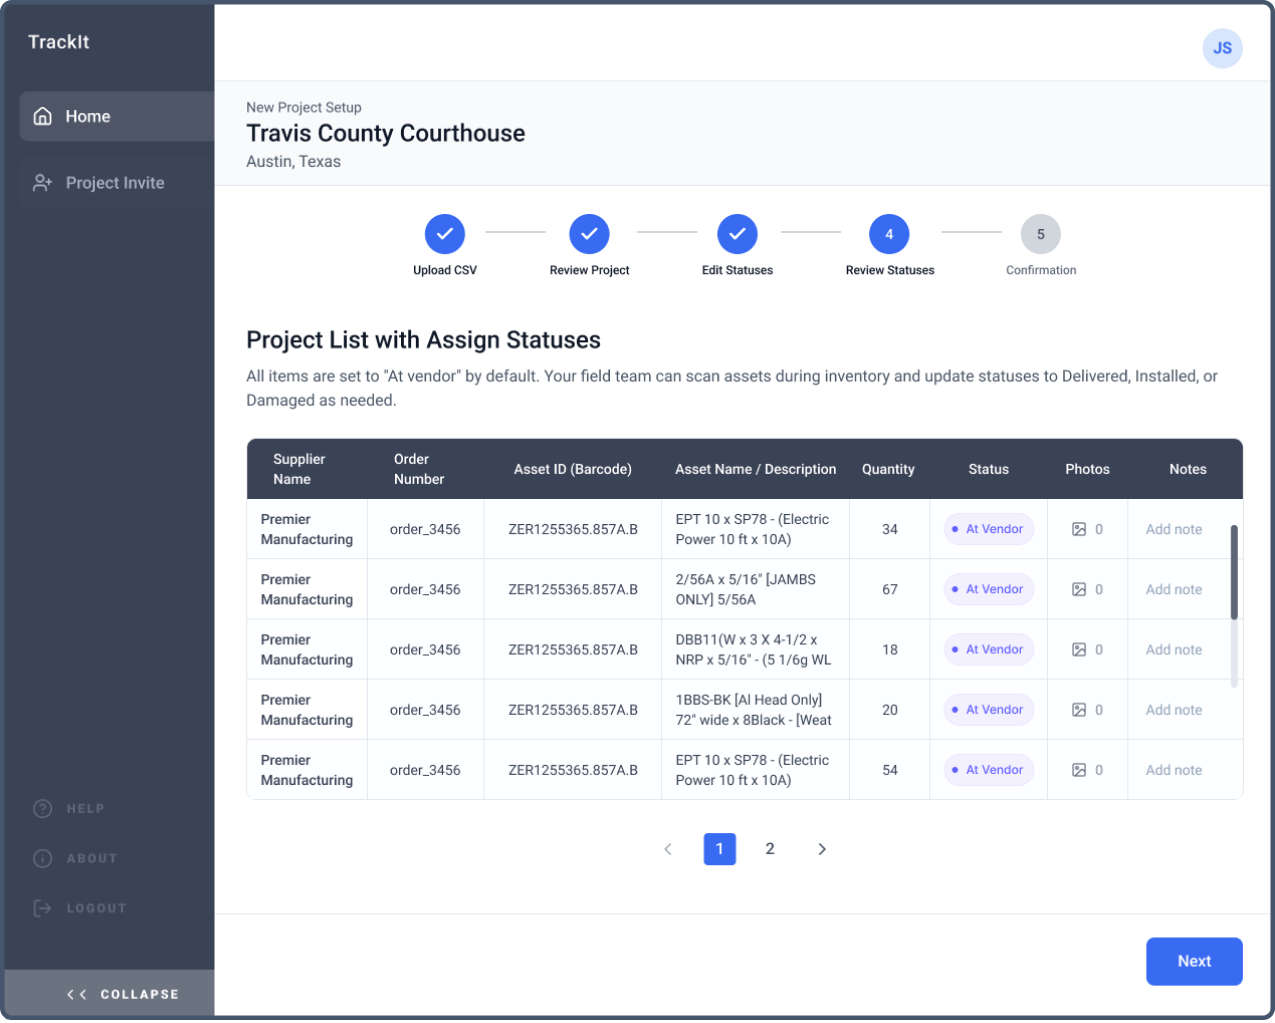
Task: Click the About info icon
Action: tap(42, 859)
